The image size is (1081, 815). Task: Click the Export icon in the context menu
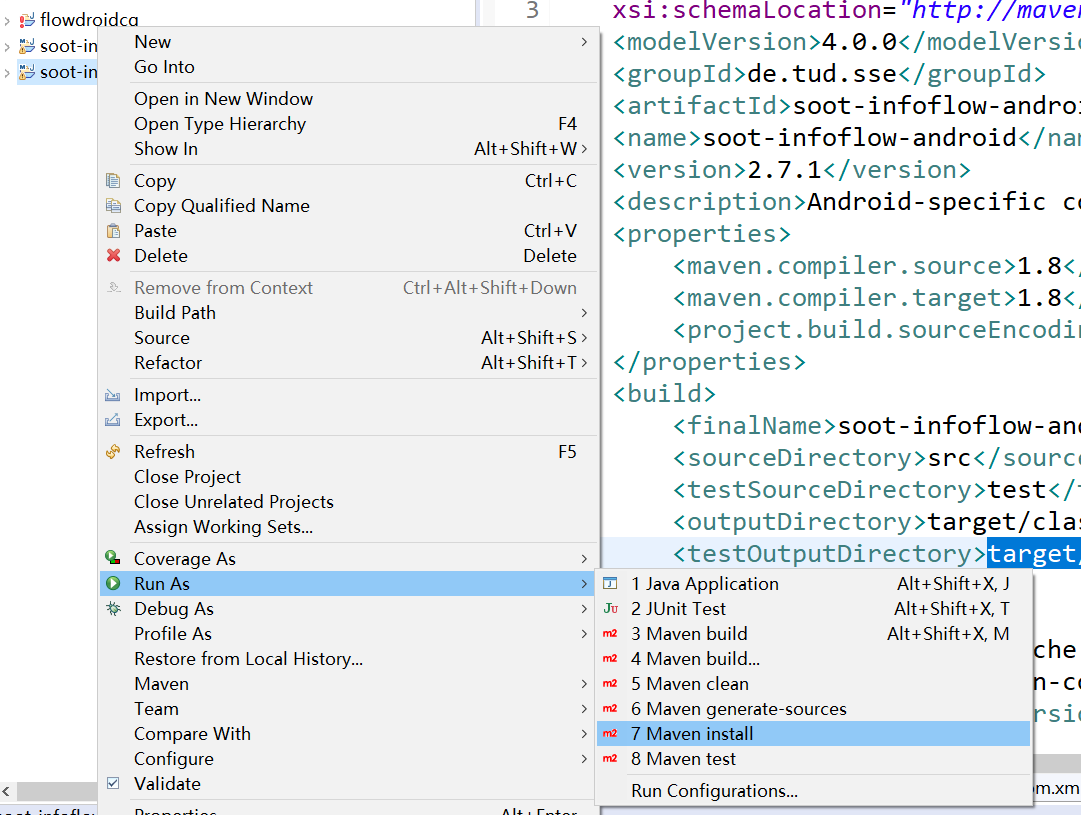112,419
